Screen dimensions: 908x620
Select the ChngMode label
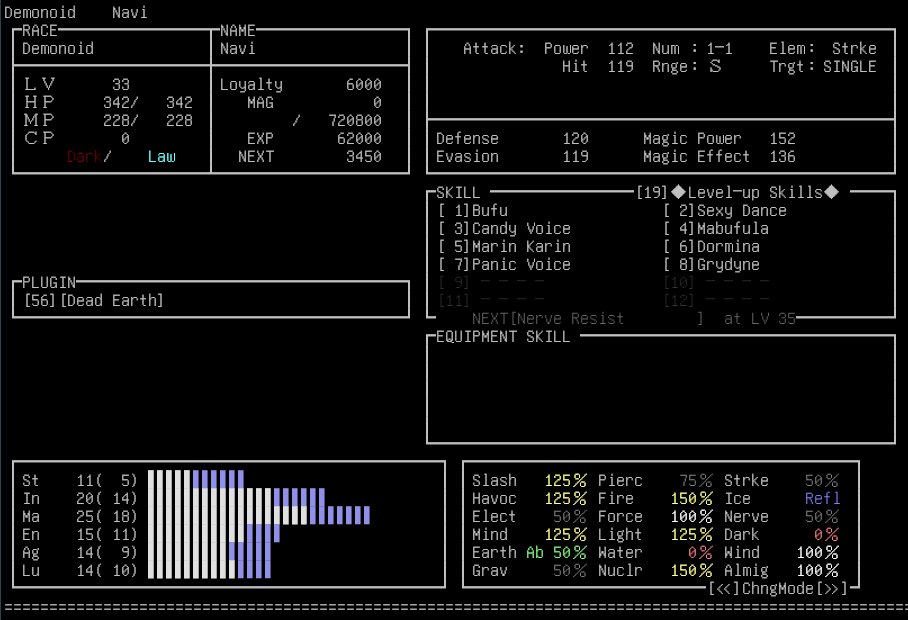pyautogui.click(x=778, y=589)
